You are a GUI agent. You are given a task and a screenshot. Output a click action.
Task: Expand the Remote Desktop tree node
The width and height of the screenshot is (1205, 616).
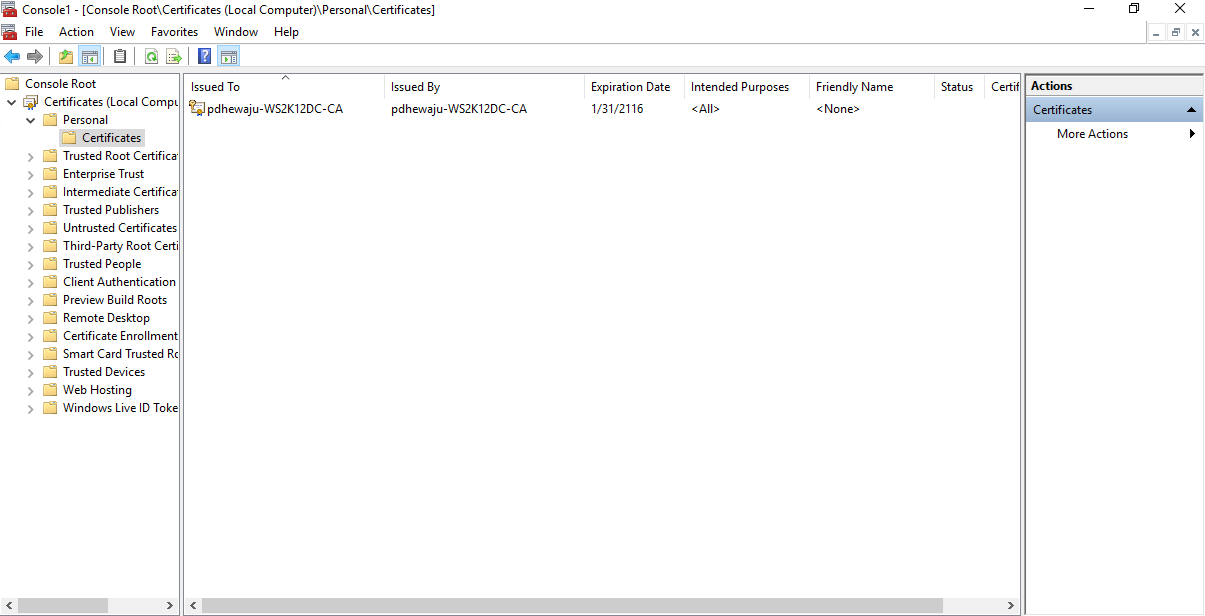click(30, 318)
